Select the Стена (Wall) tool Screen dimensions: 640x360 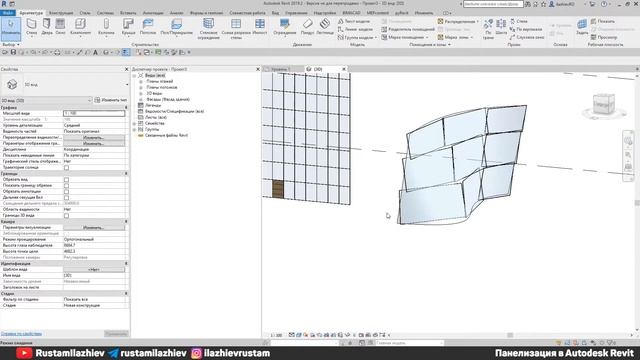31,27
